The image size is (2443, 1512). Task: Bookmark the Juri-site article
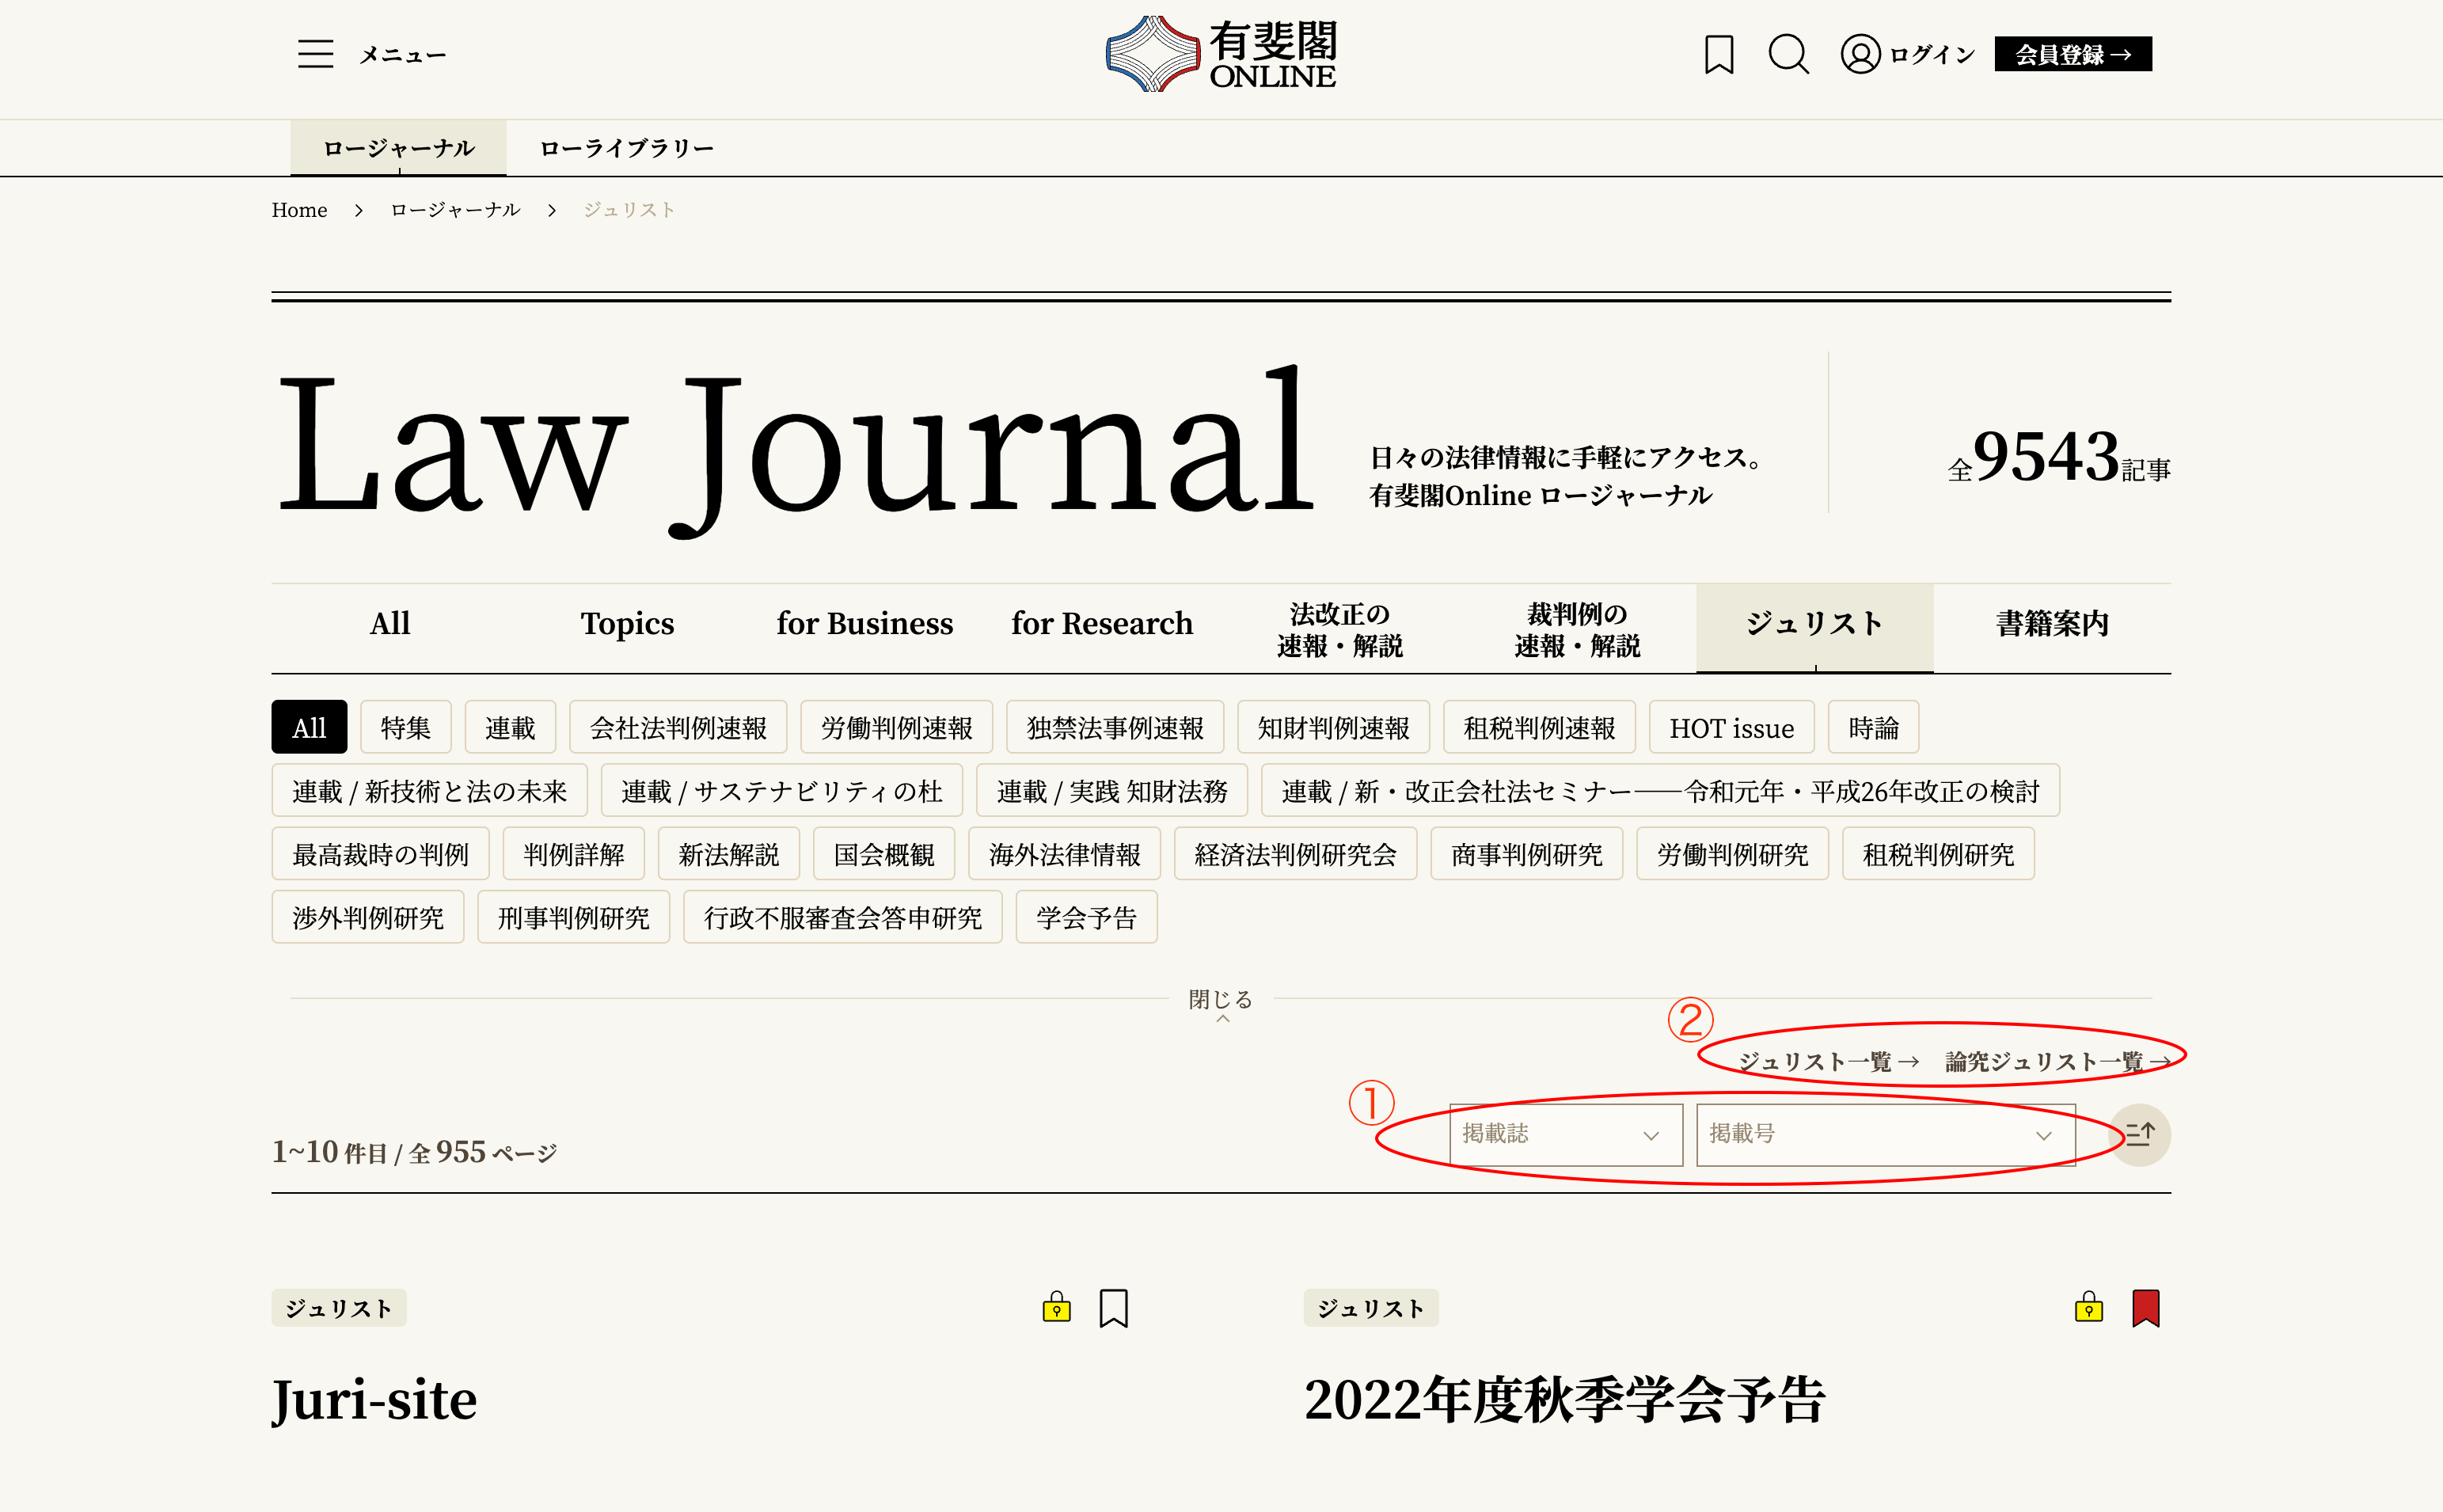[x=1113, y=1307]
